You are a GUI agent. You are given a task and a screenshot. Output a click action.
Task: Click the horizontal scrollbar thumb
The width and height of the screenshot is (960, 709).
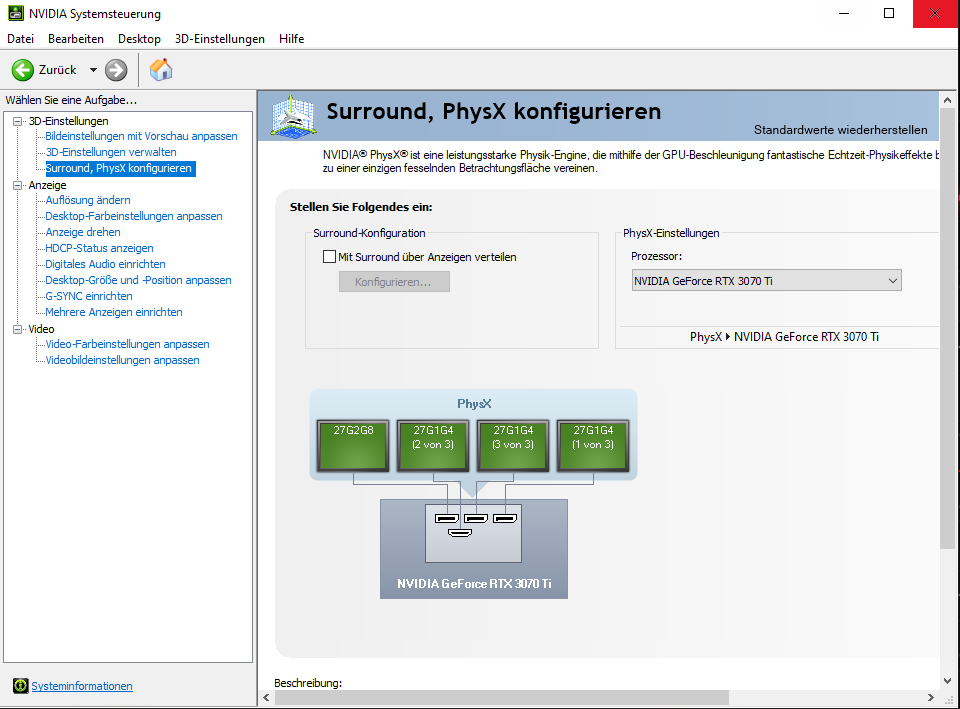501,697
